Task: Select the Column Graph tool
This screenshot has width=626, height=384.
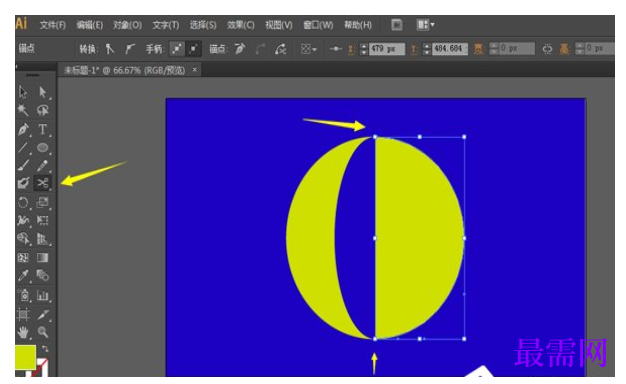Action: point(42,295)
